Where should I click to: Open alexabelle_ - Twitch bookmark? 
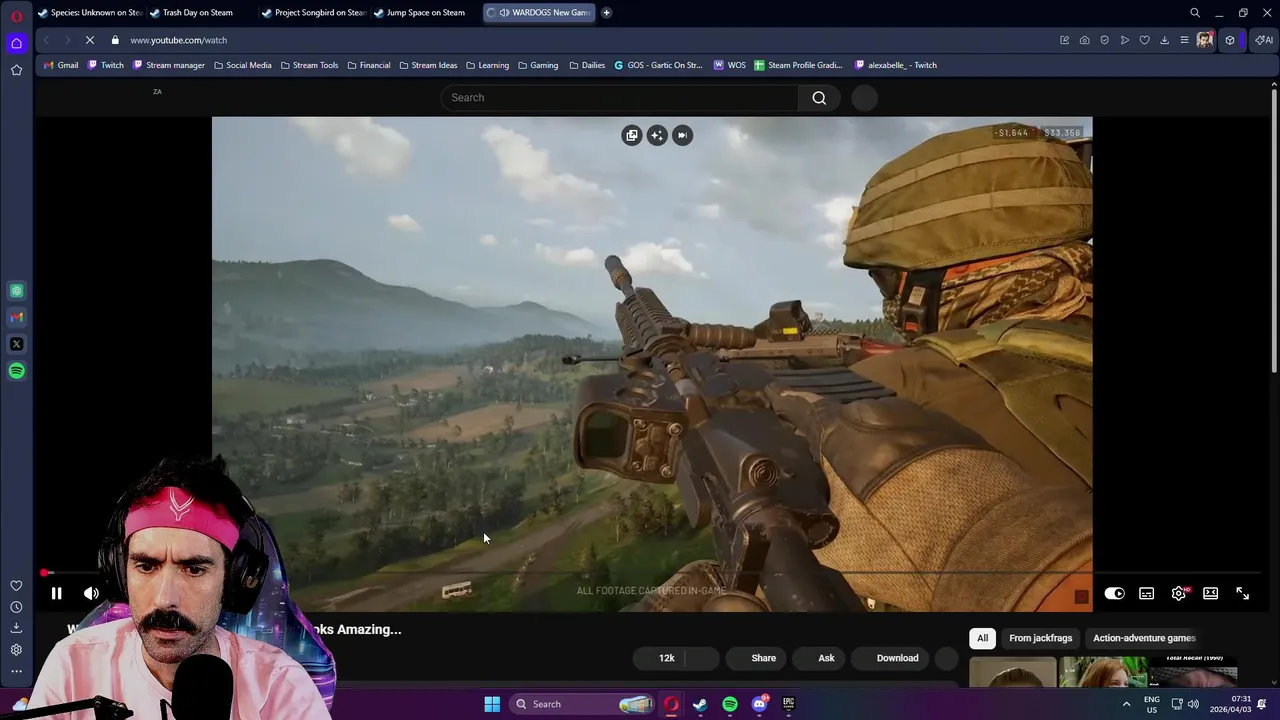[896, 65]
